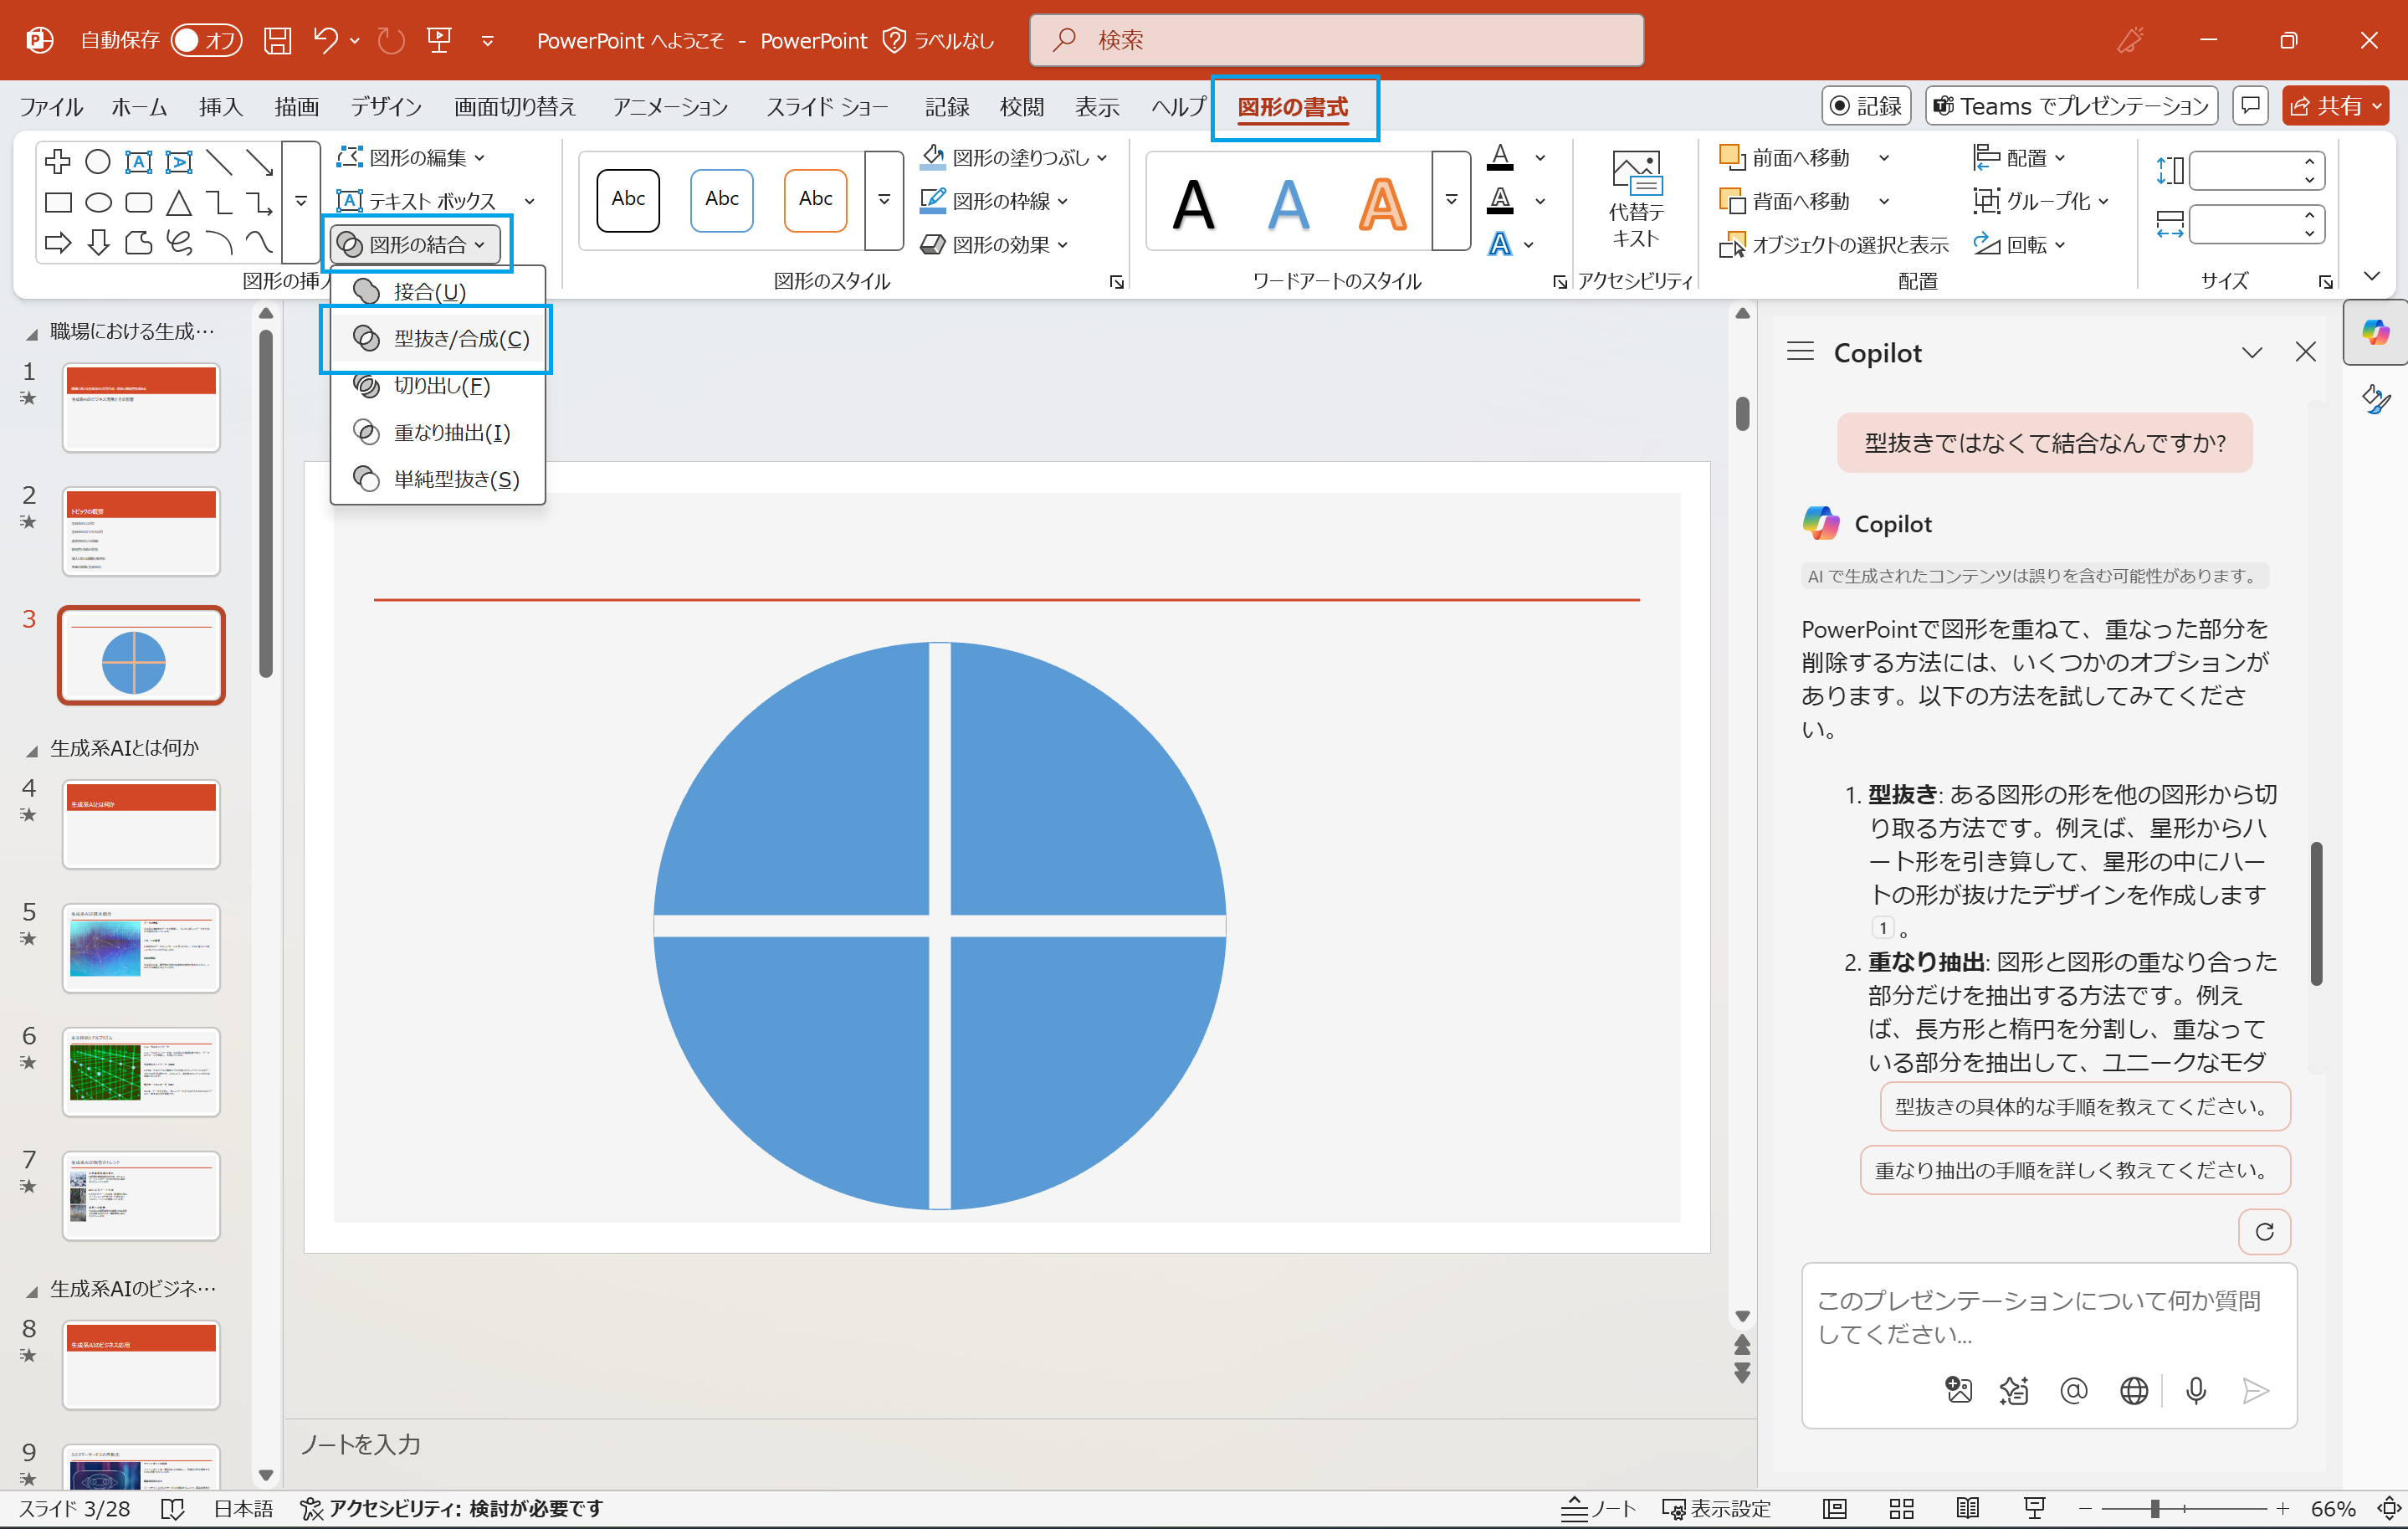
Task: Open Copilot hamburger menu
Action: pyautogui.click(x=1800, y=352)
